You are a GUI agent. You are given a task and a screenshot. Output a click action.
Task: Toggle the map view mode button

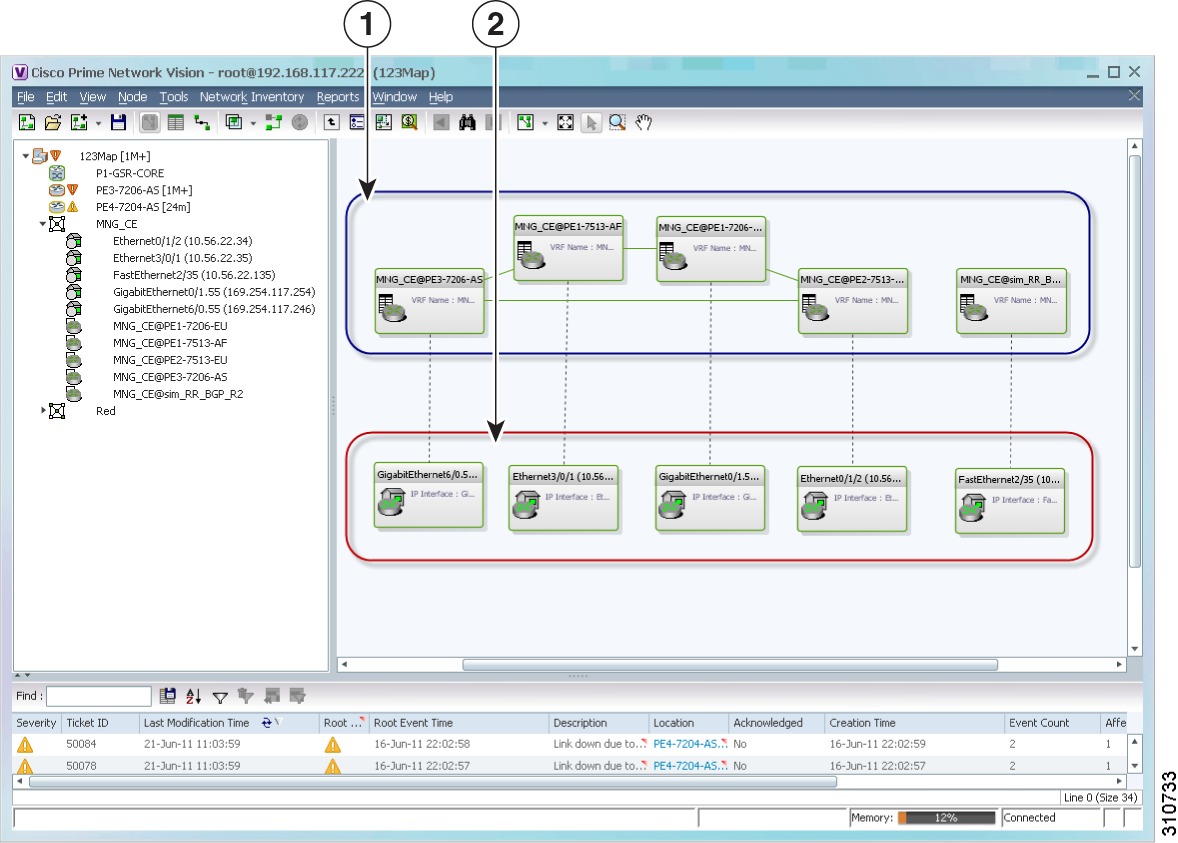point(150,122)
